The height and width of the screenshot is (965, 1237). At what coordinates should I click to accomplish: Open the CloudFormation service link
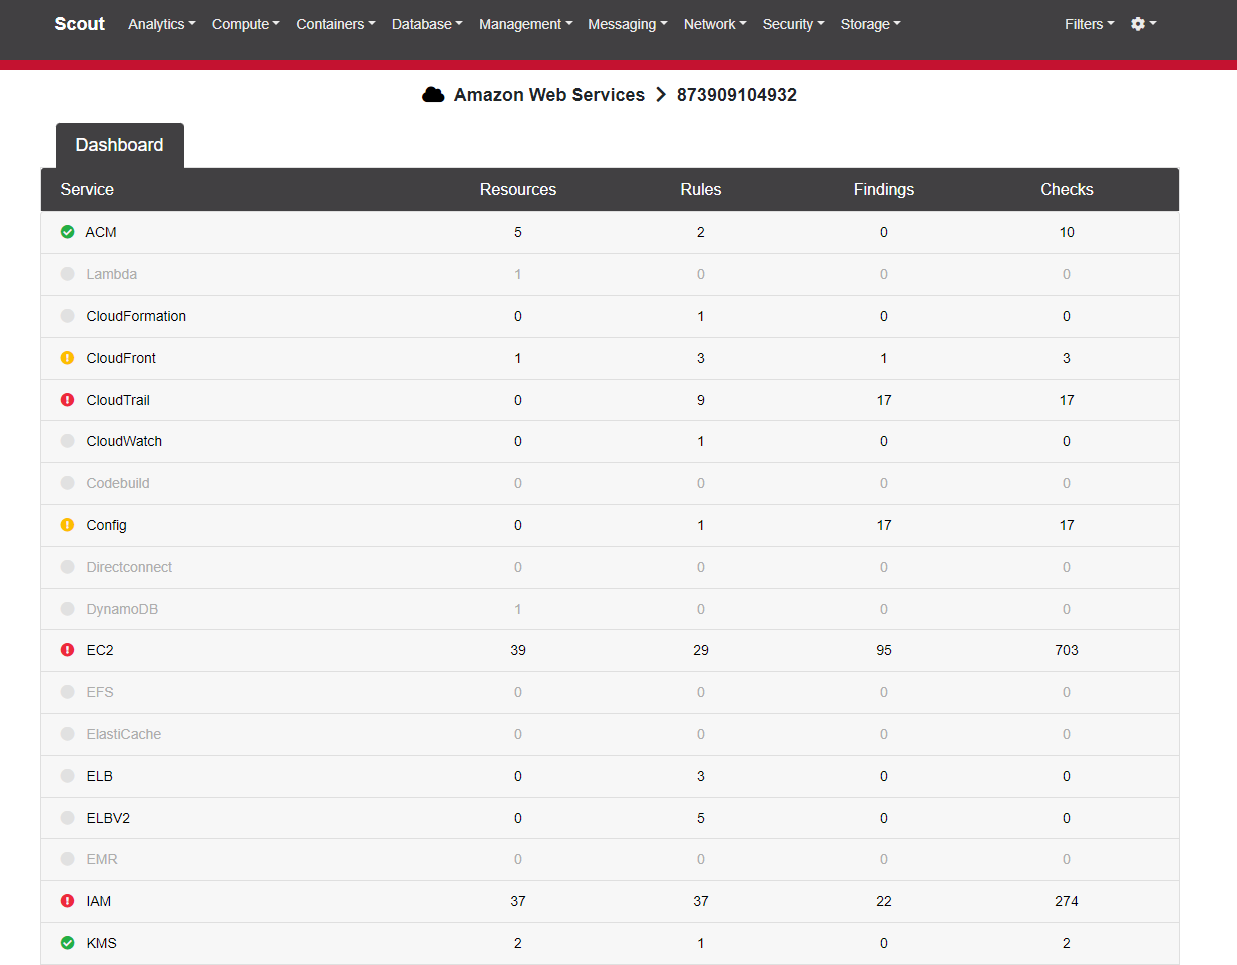(136, 316)
